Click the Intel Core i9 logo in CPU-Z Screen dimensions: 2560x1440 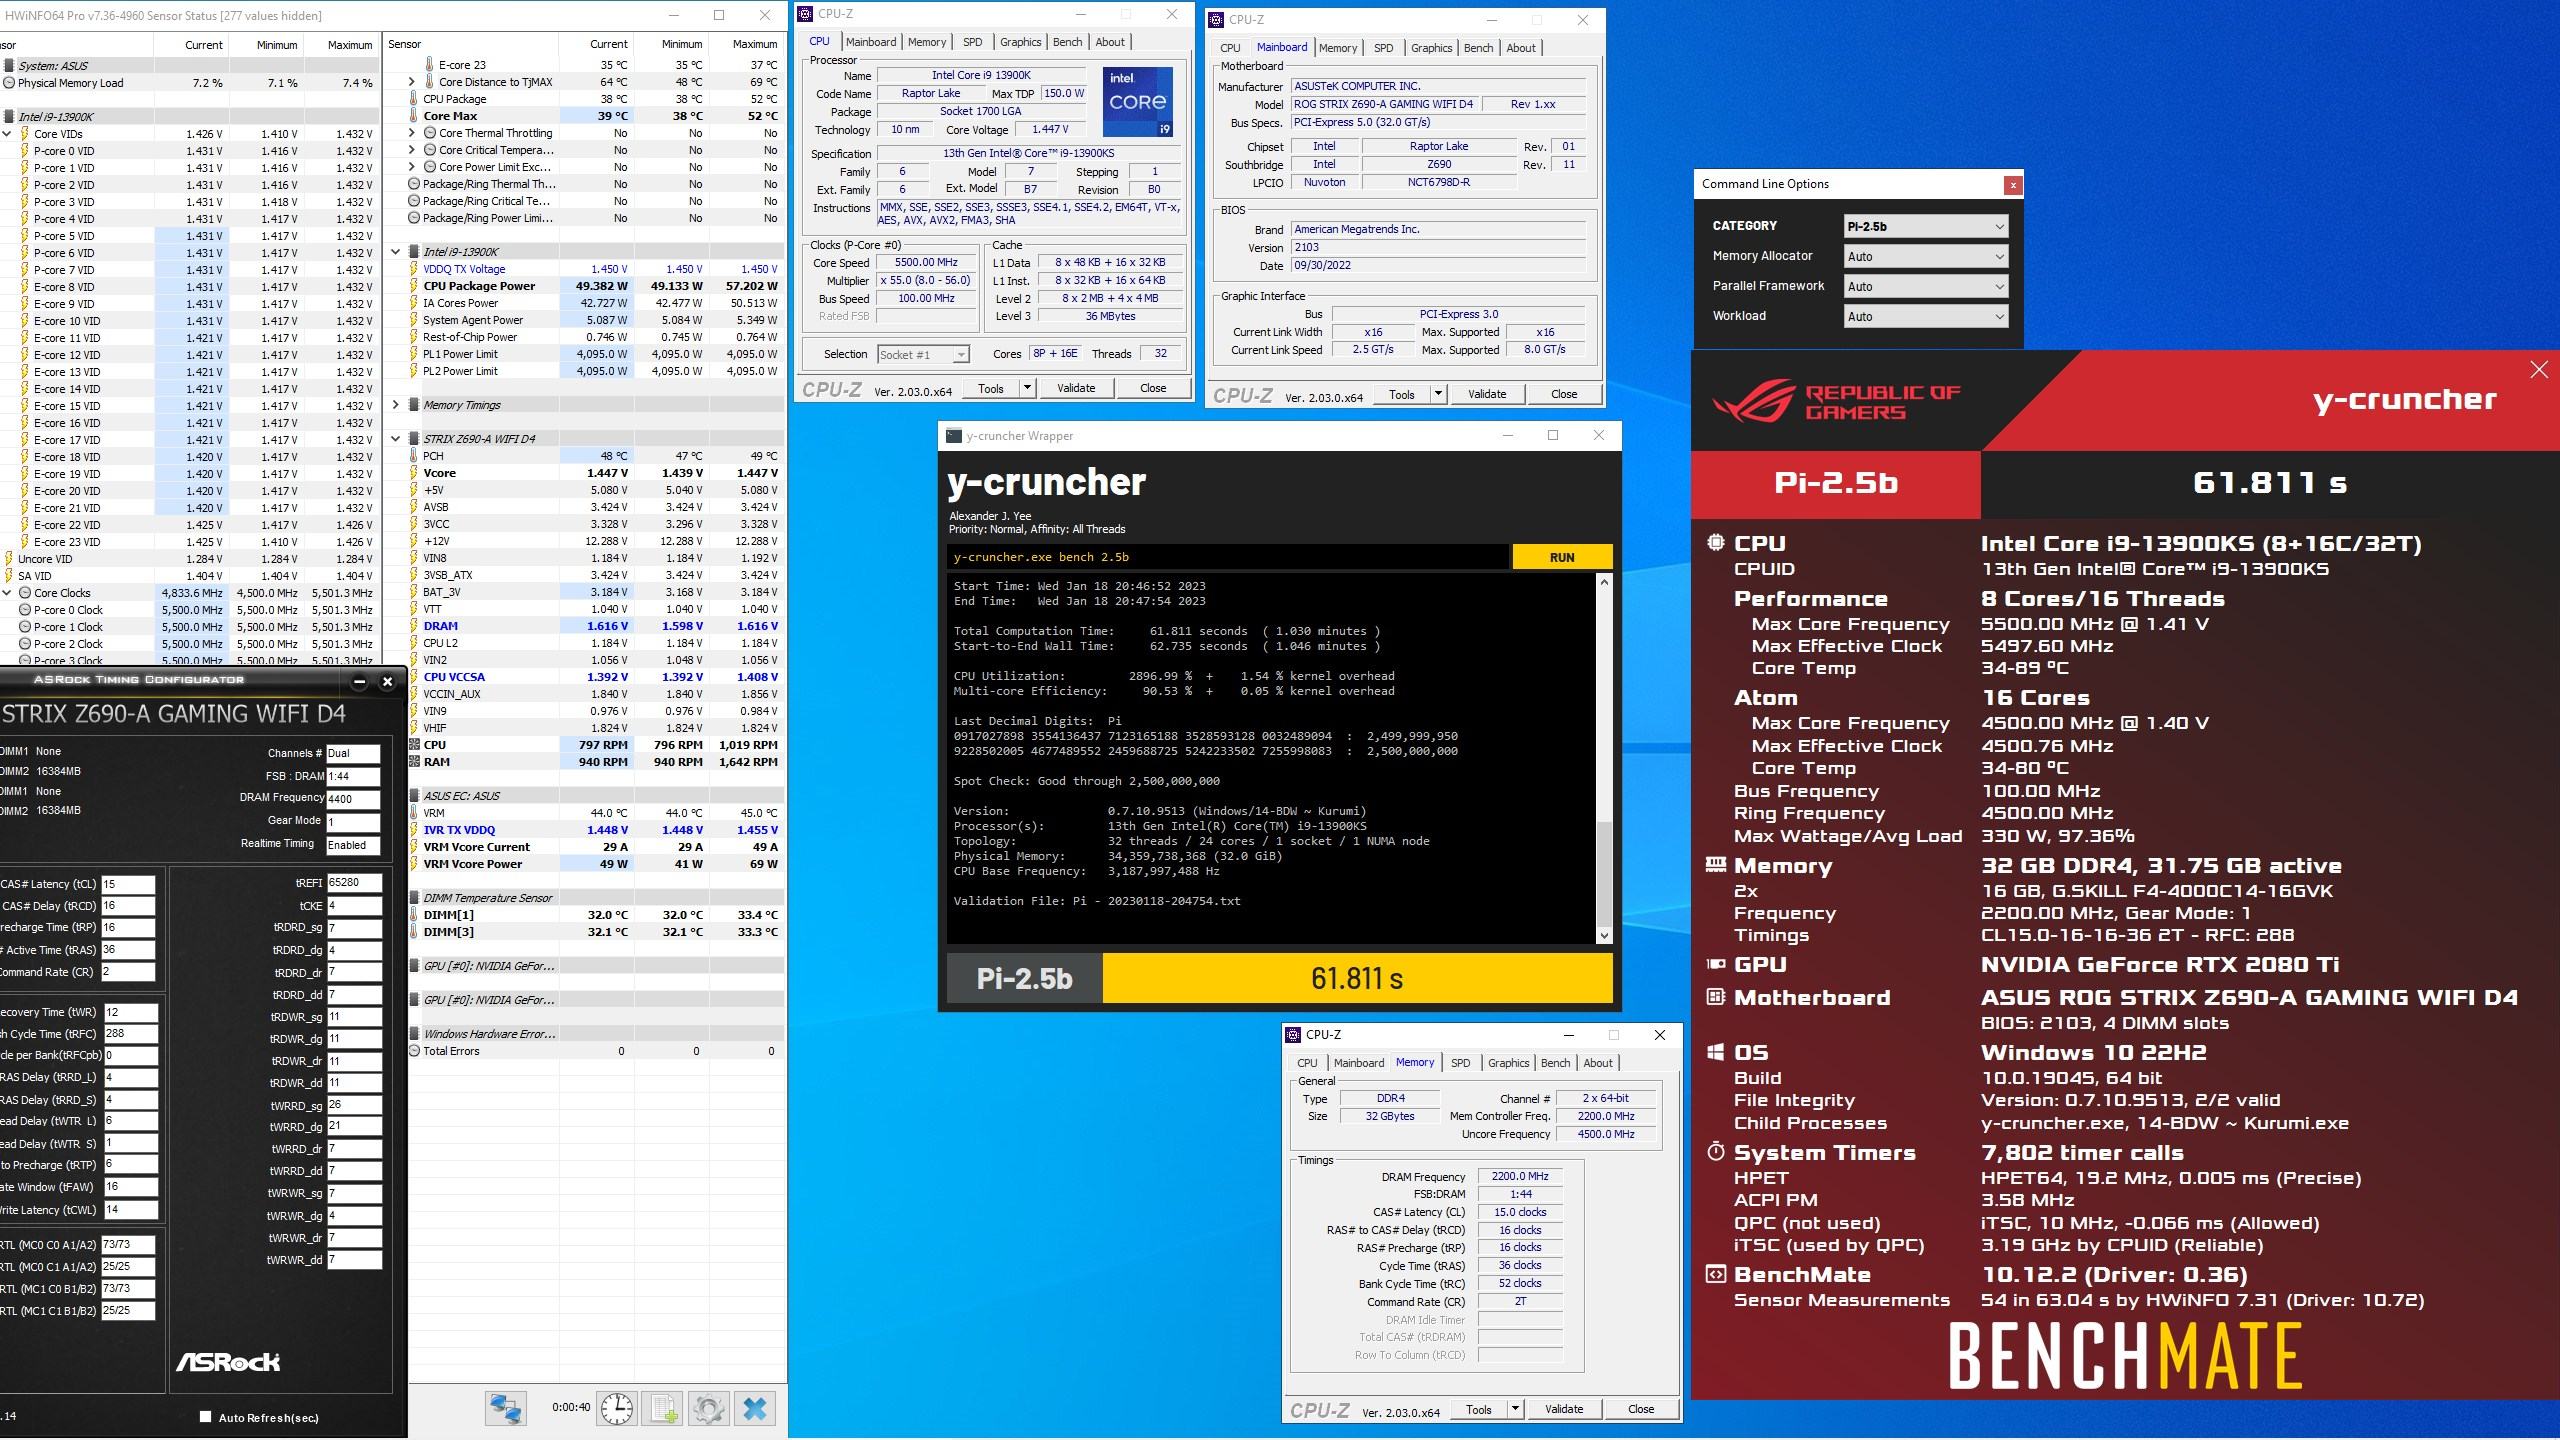click(1138, 101)
